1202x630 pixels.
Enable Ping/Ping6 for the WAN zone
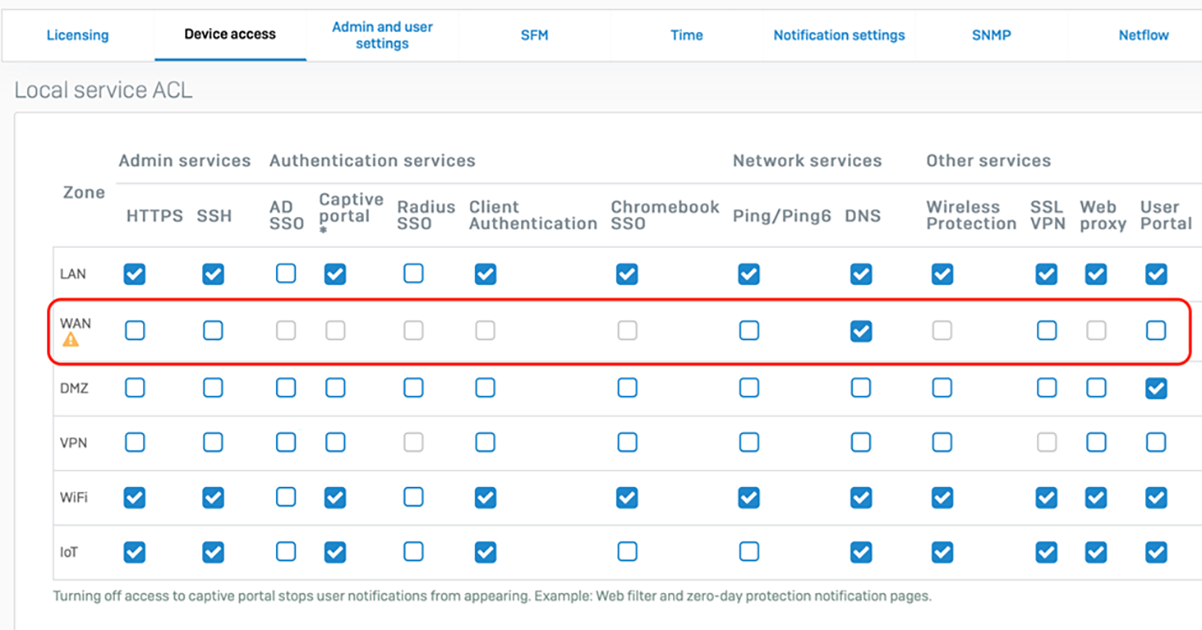tap(748, 331)
